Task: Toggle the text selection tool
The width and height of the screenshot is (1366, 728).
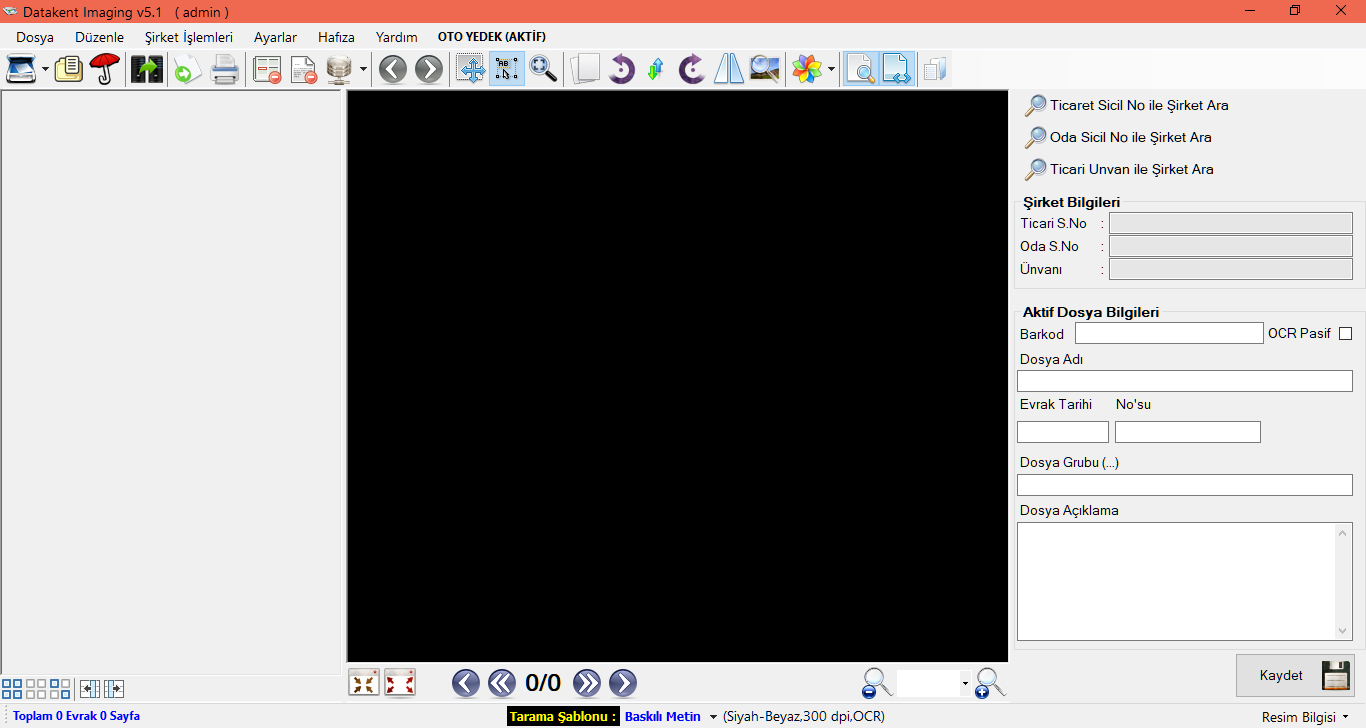Action: tap(507, 69)
